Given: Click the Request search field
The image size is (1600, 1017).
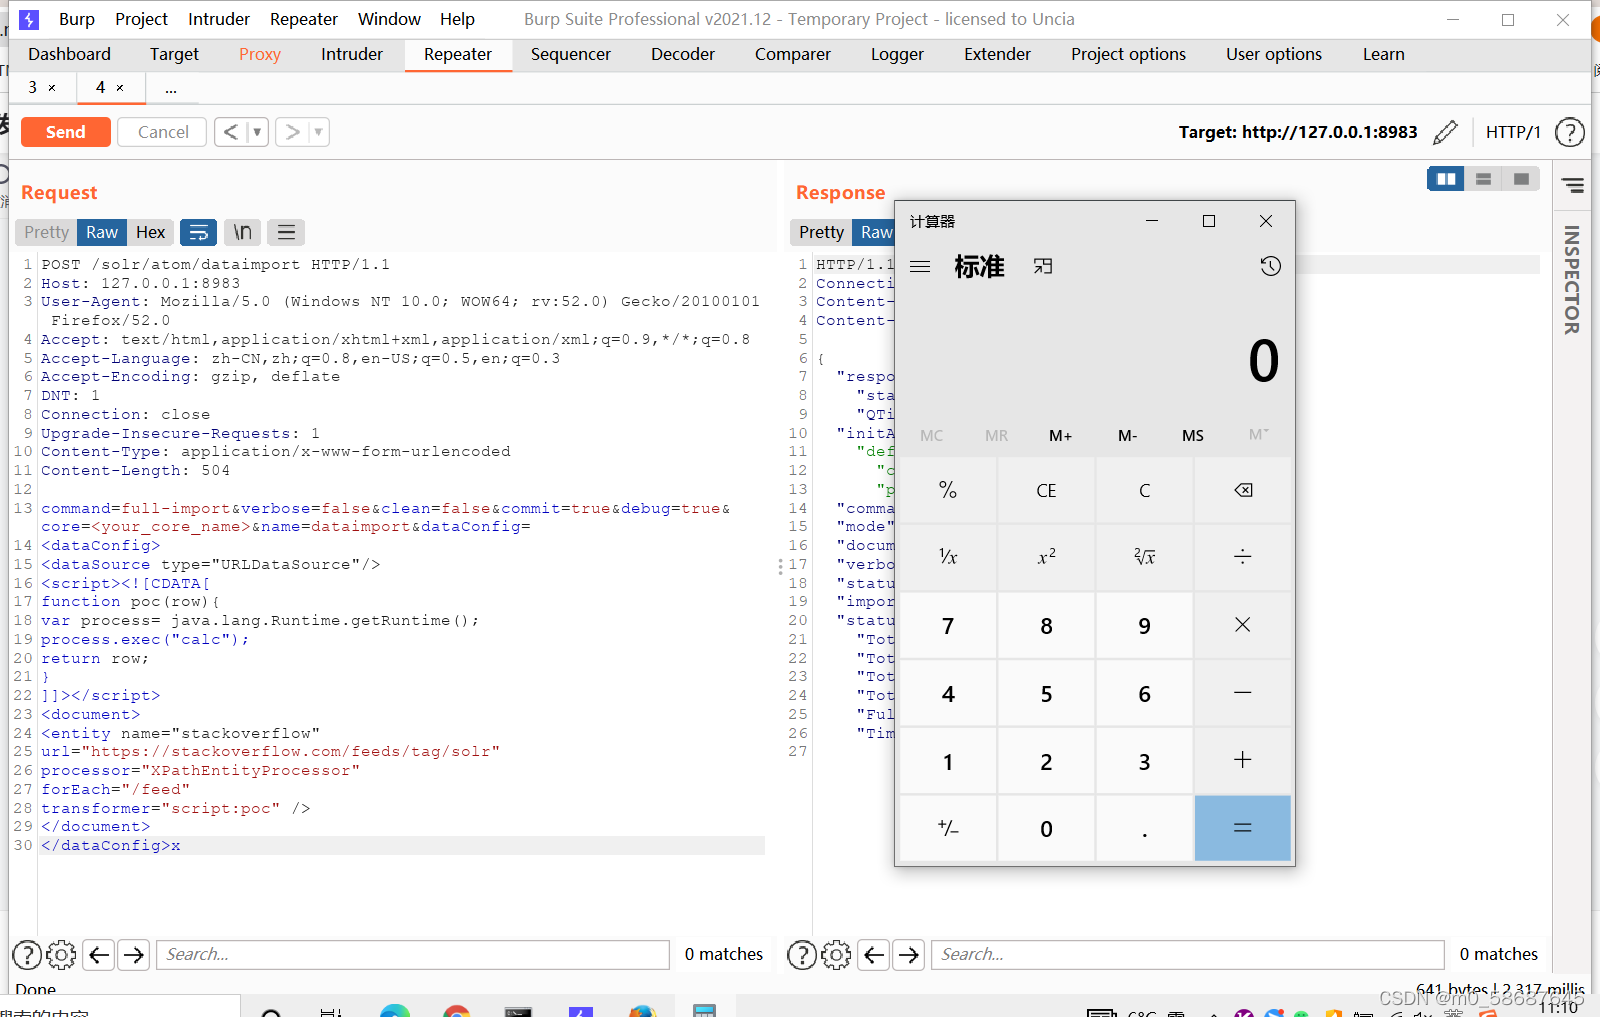Looking at the screenshot, I should (x=413, y=955).
